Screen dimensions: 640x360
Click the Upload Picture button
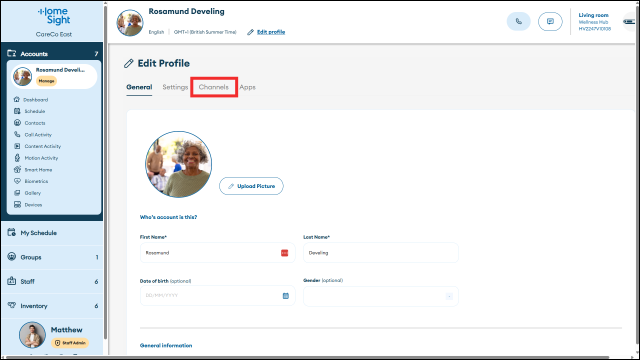251,186
